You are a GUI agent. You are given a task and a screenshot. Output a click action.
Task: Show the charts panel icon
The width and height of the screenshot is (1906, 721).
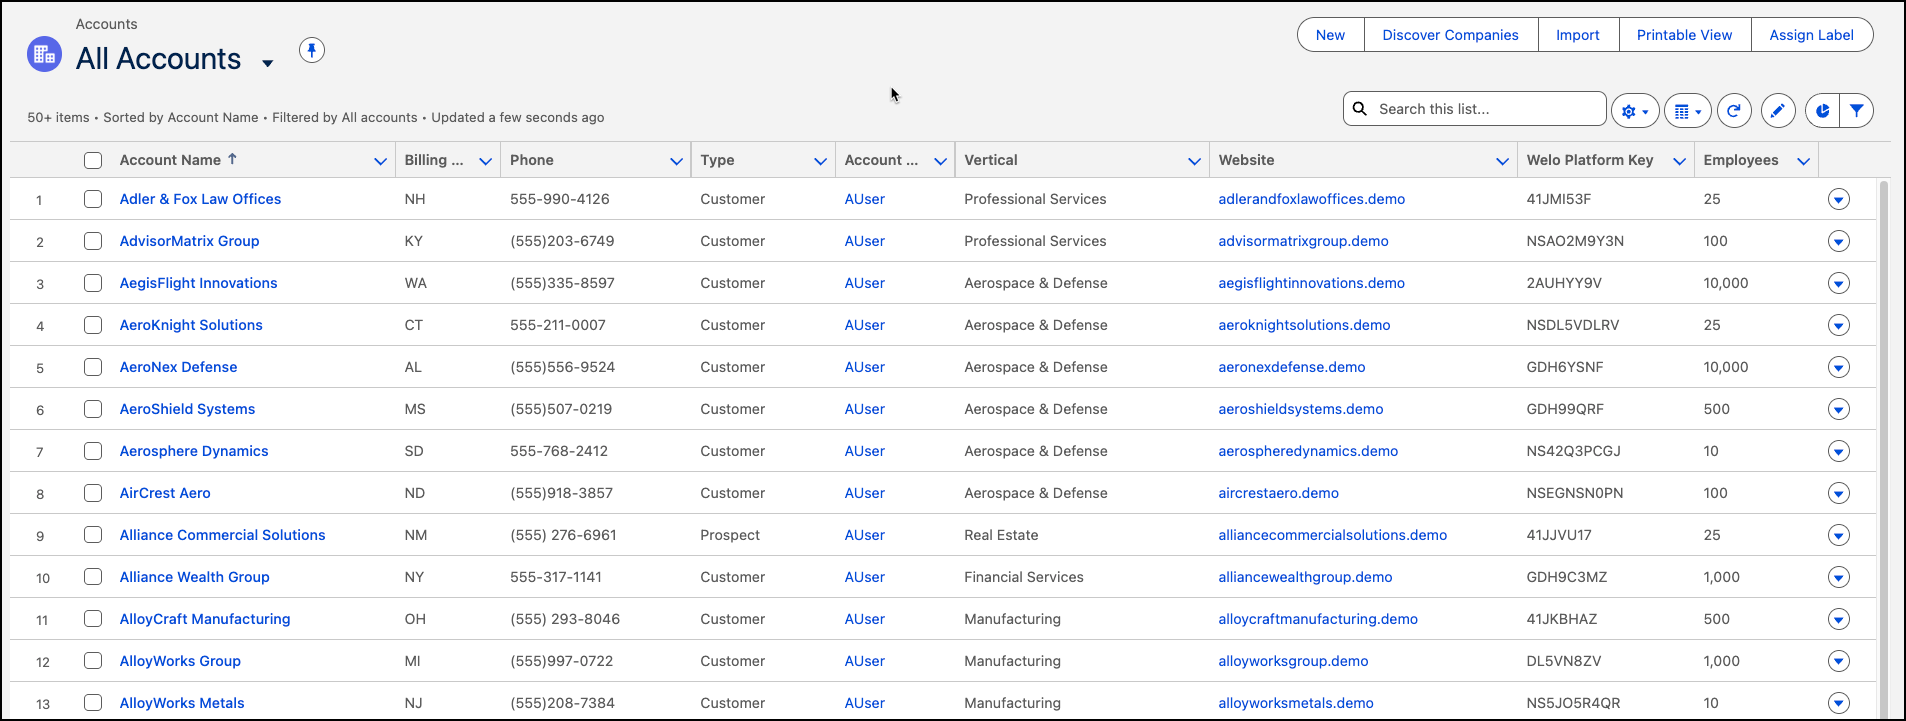tap(1822, 111)
